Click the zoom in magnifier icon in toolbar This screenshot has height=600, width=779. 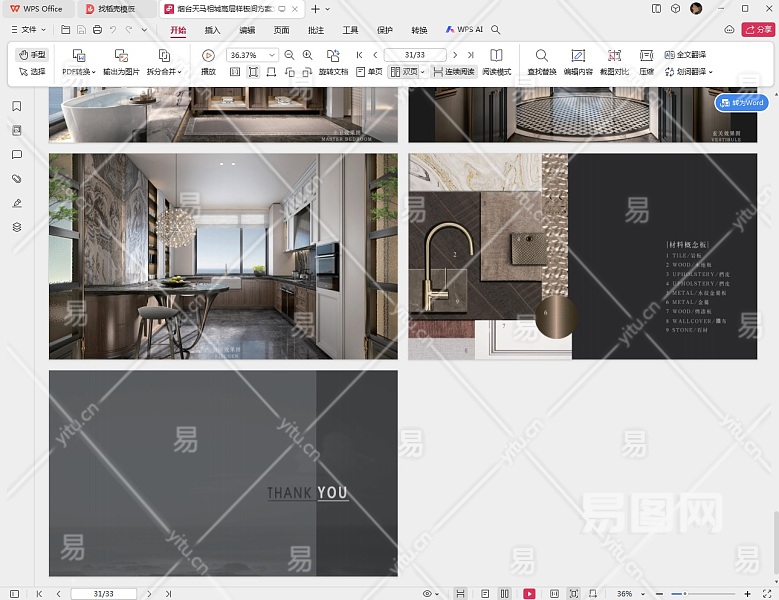[307, 55]
